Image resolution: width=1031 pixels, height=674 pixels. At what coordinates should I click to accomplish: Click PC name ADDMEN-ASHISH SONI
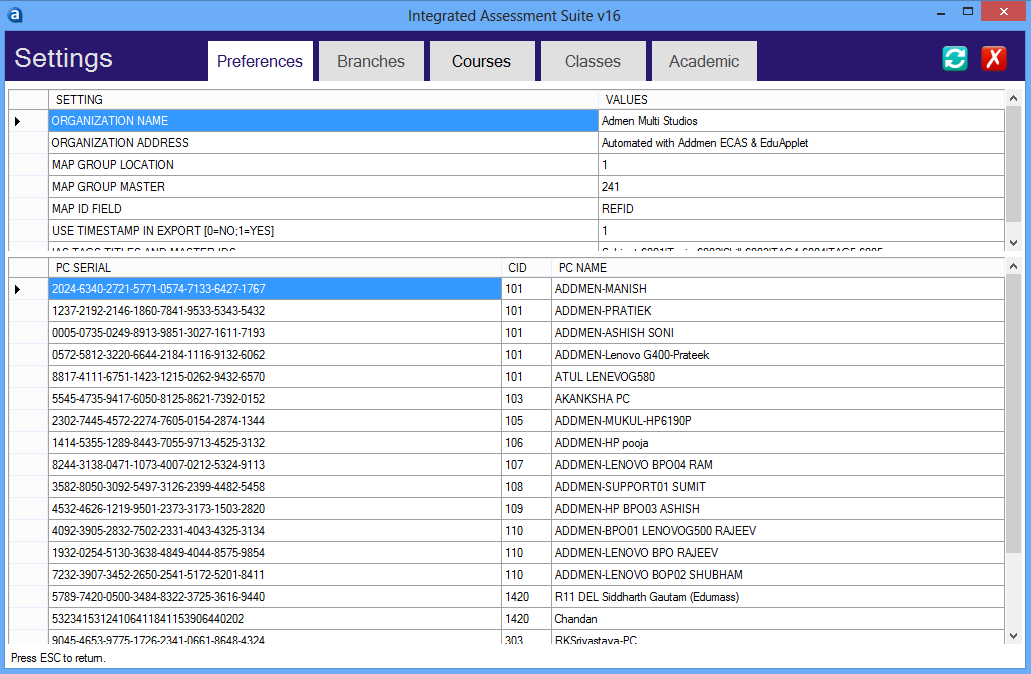778,333
